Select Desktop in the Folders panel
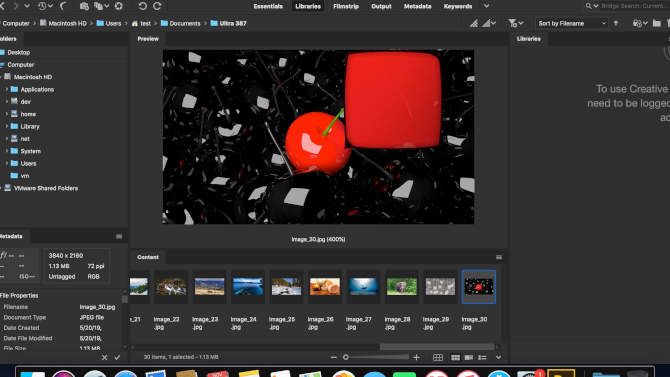The width and height of the screenshot is (670, 377). tap(18, 52)
